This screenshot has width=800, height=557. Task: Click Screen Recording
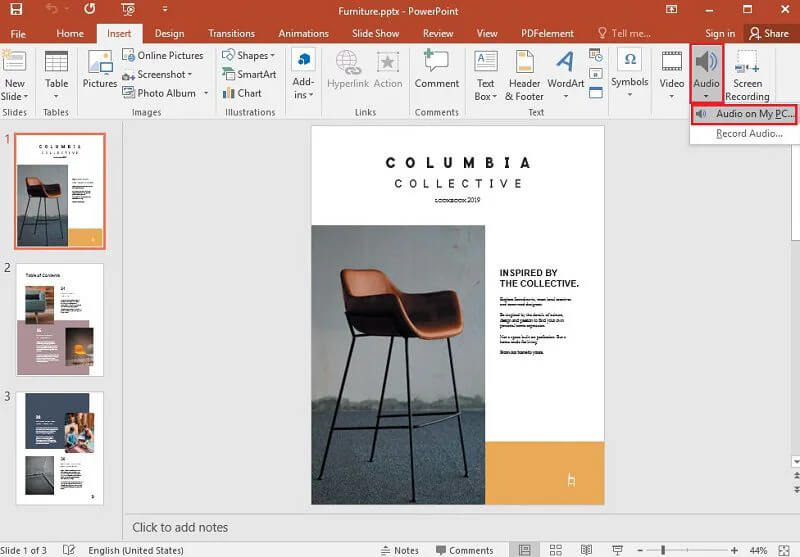747,75
